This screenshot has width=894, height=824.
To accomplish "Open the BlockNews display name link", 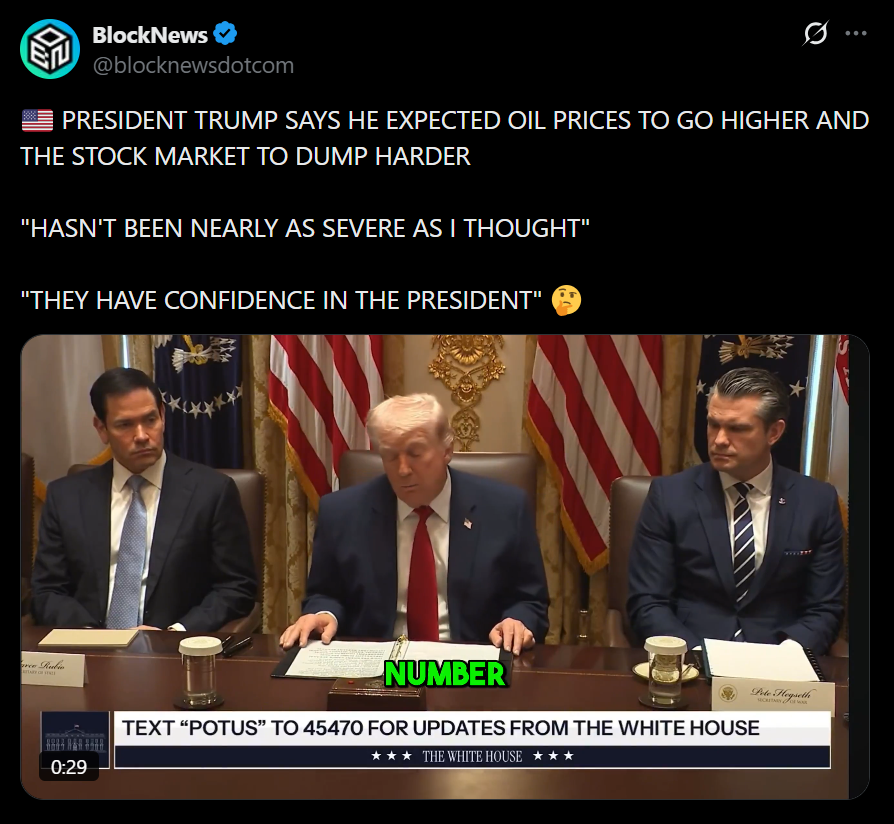I will [150, 35].
